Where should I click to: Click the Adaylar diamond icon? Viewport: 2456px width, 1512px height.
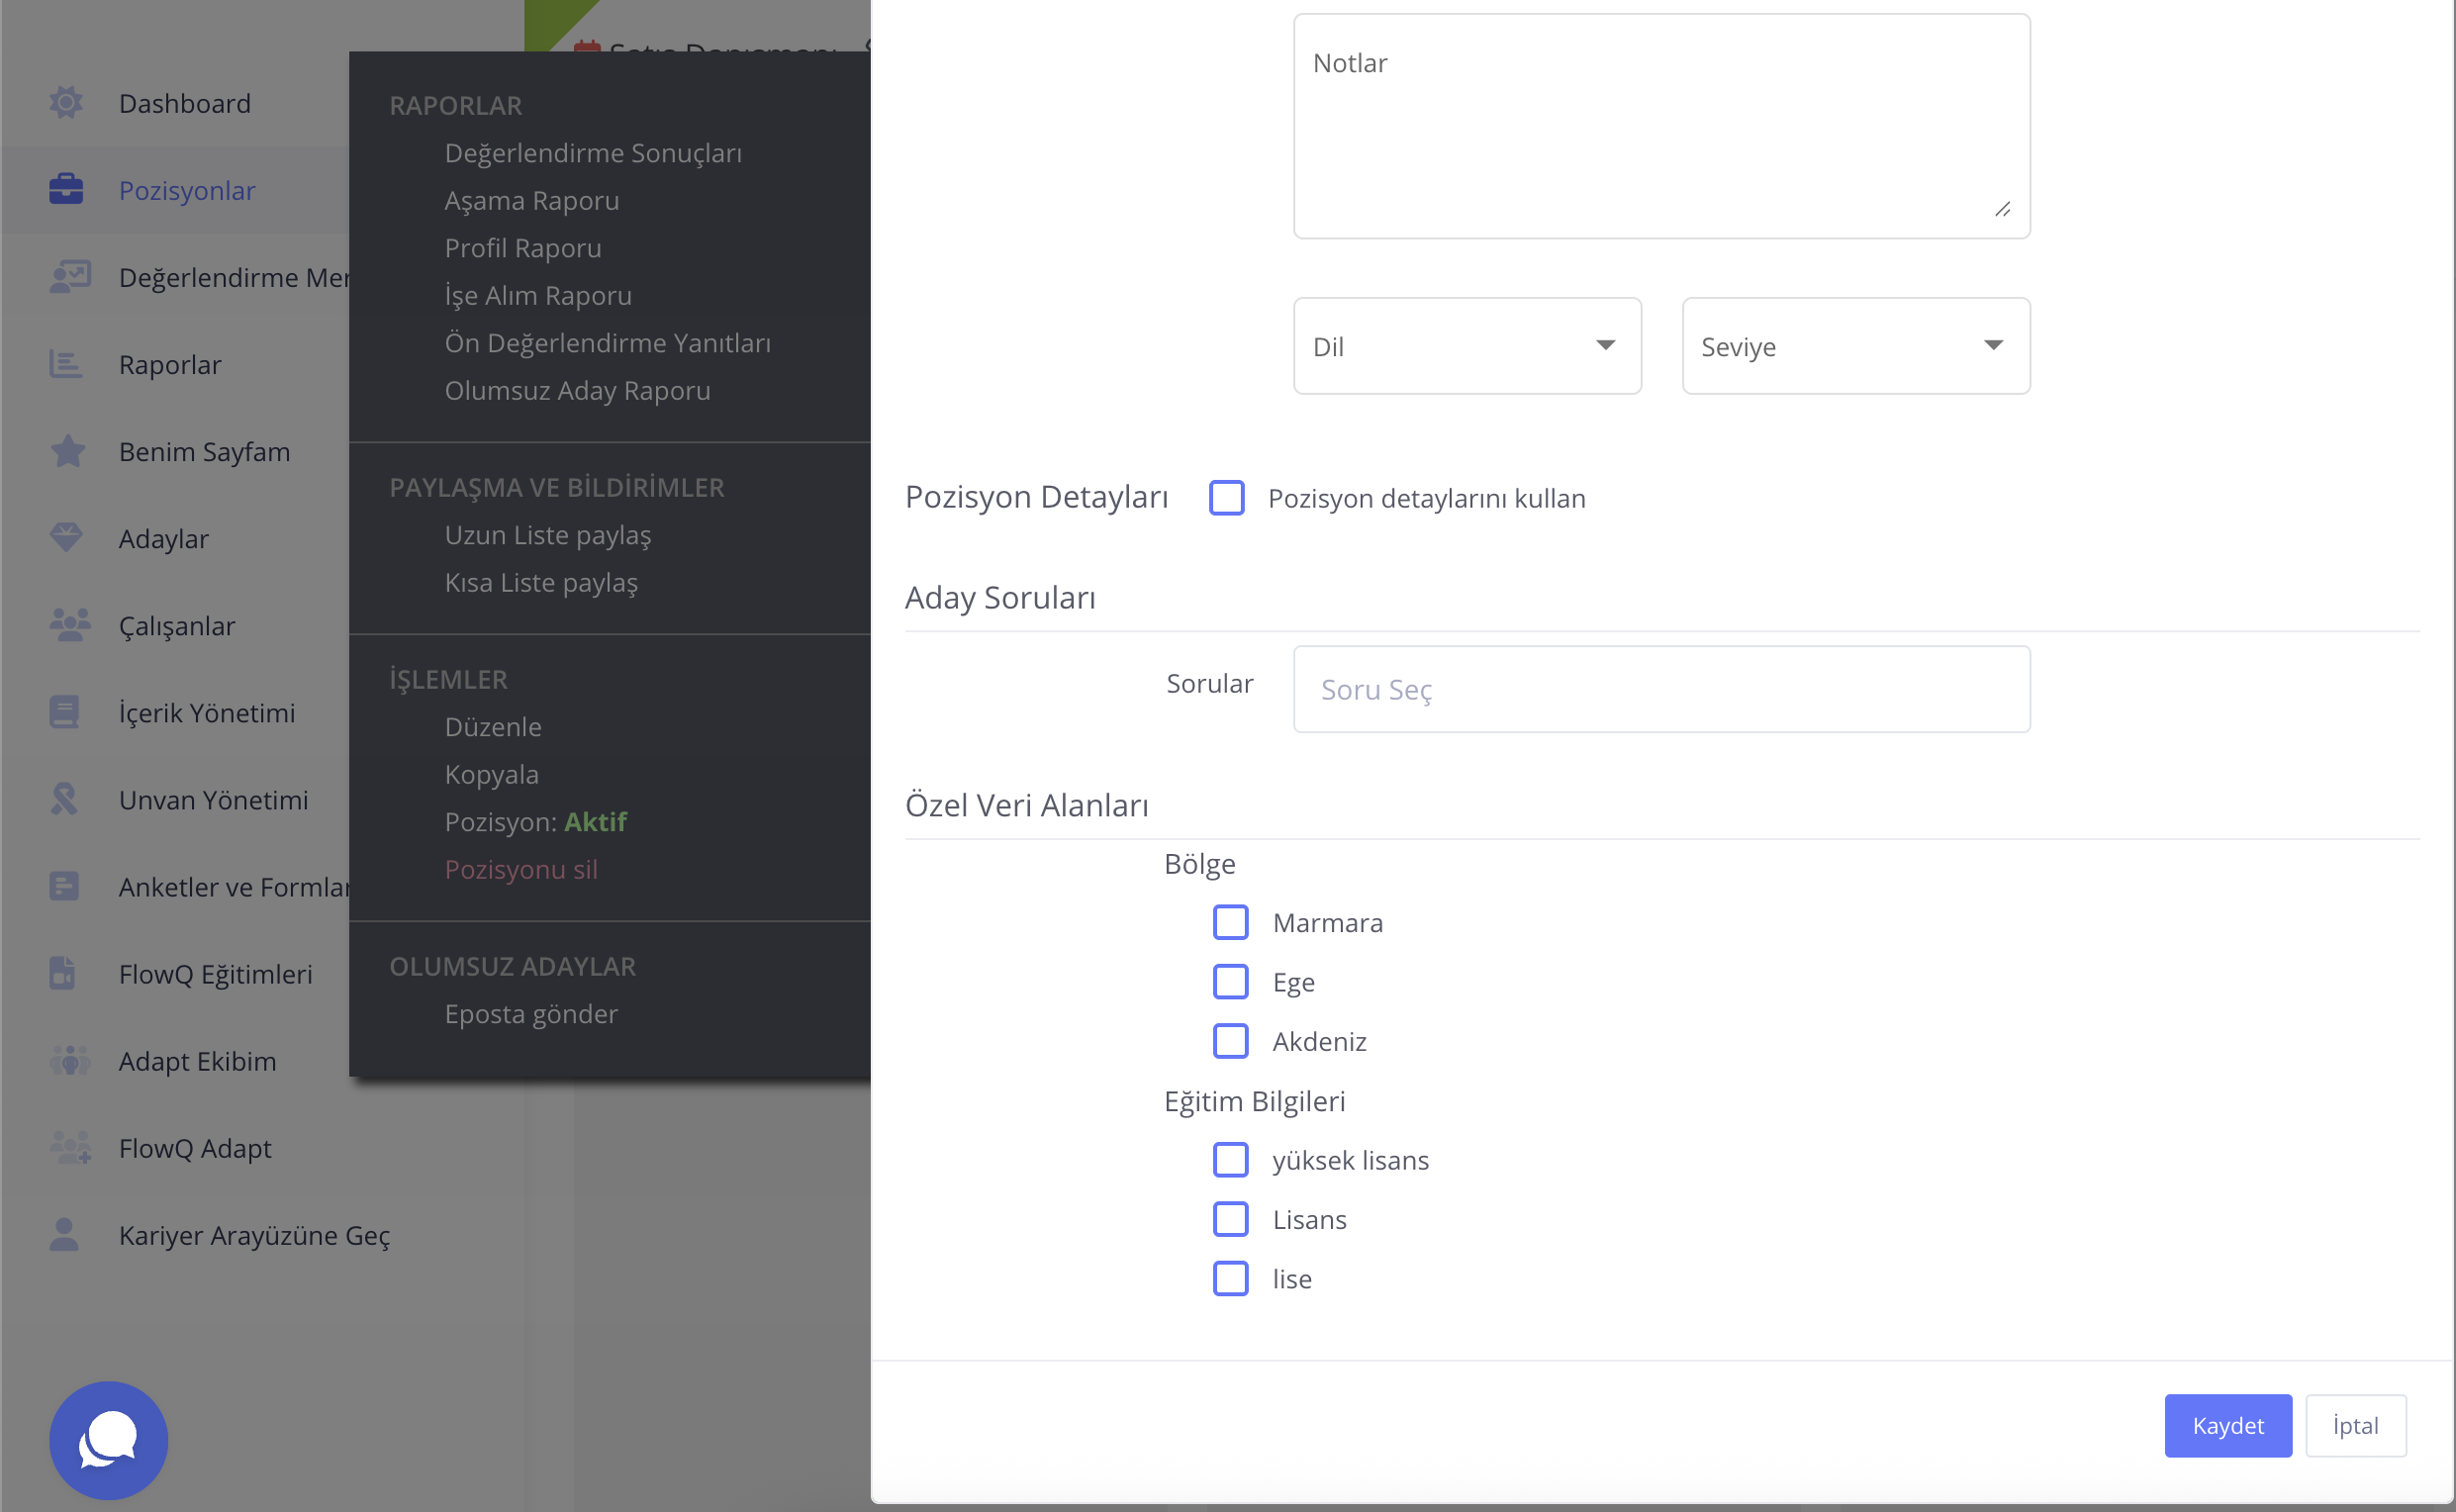click(x=66, y=538)
